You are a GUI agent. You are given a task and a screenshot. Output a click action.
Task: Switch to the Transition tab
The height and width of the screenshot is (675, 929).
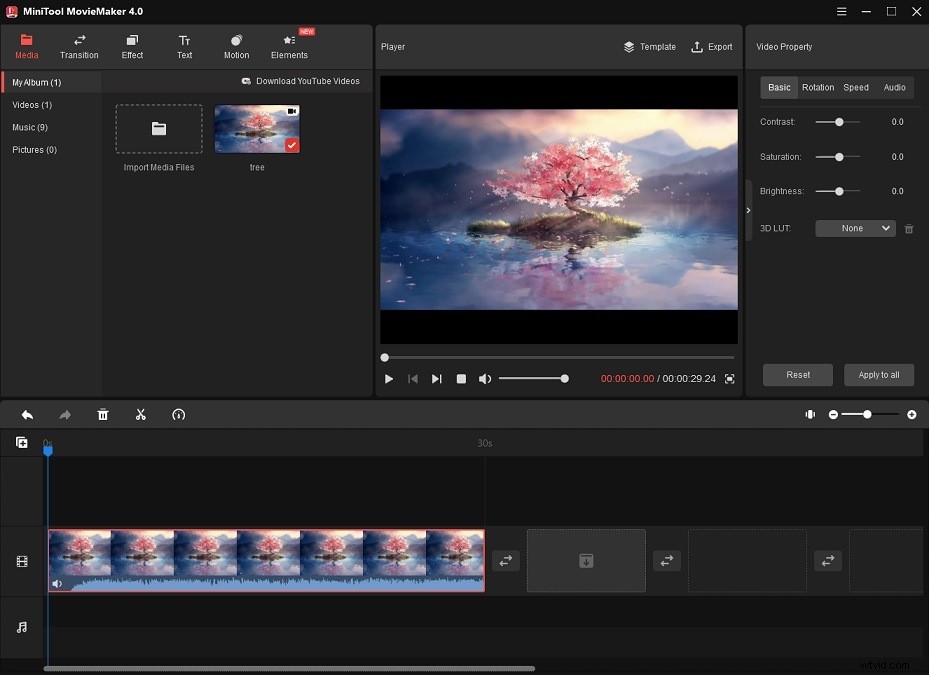point(79,47)
